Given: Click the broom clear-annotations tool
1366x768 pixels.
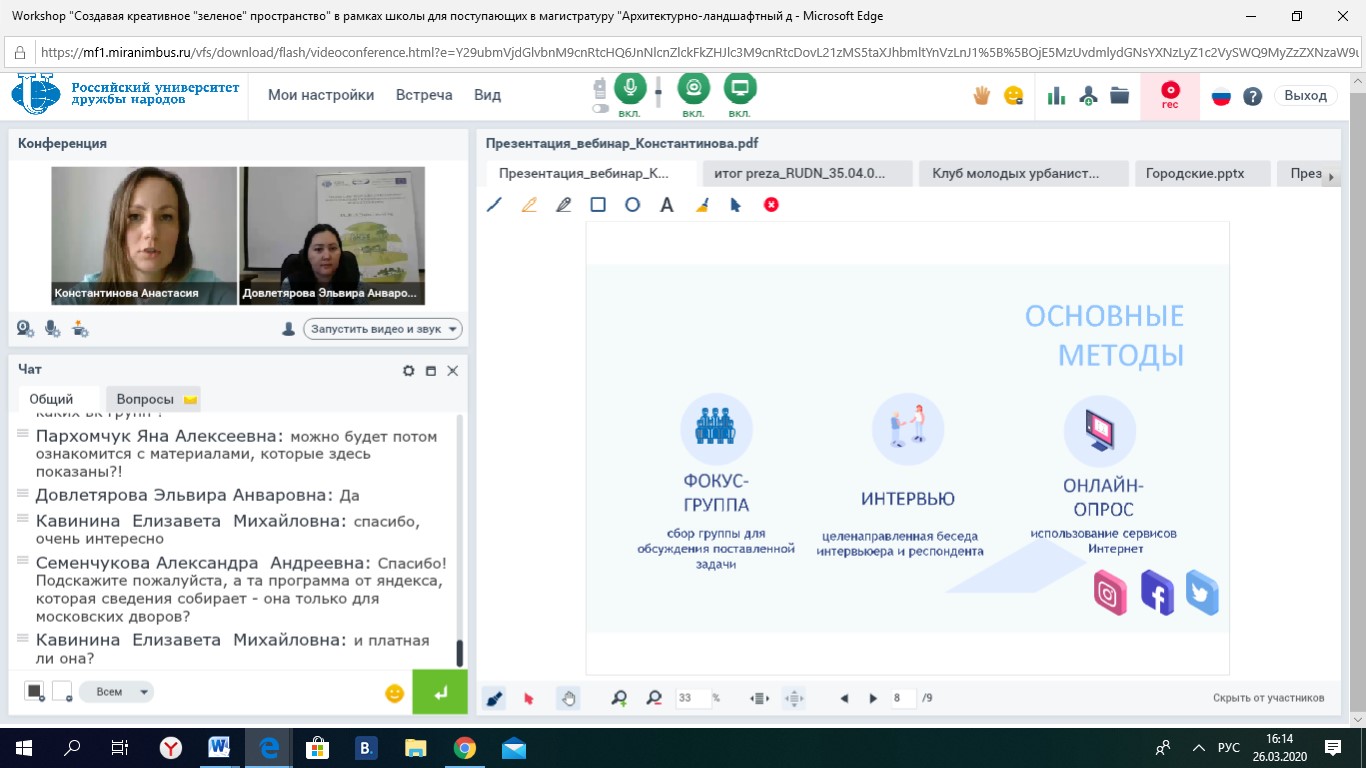Looking at the screenshot, I should tap(702, 205).
